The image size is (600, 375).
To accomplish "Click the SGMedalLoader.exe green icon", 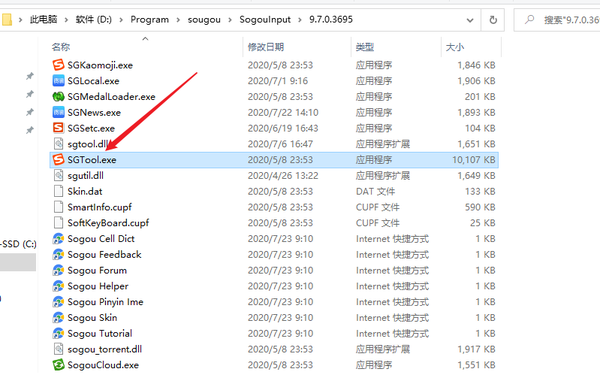I will click(x=58, y=96).
